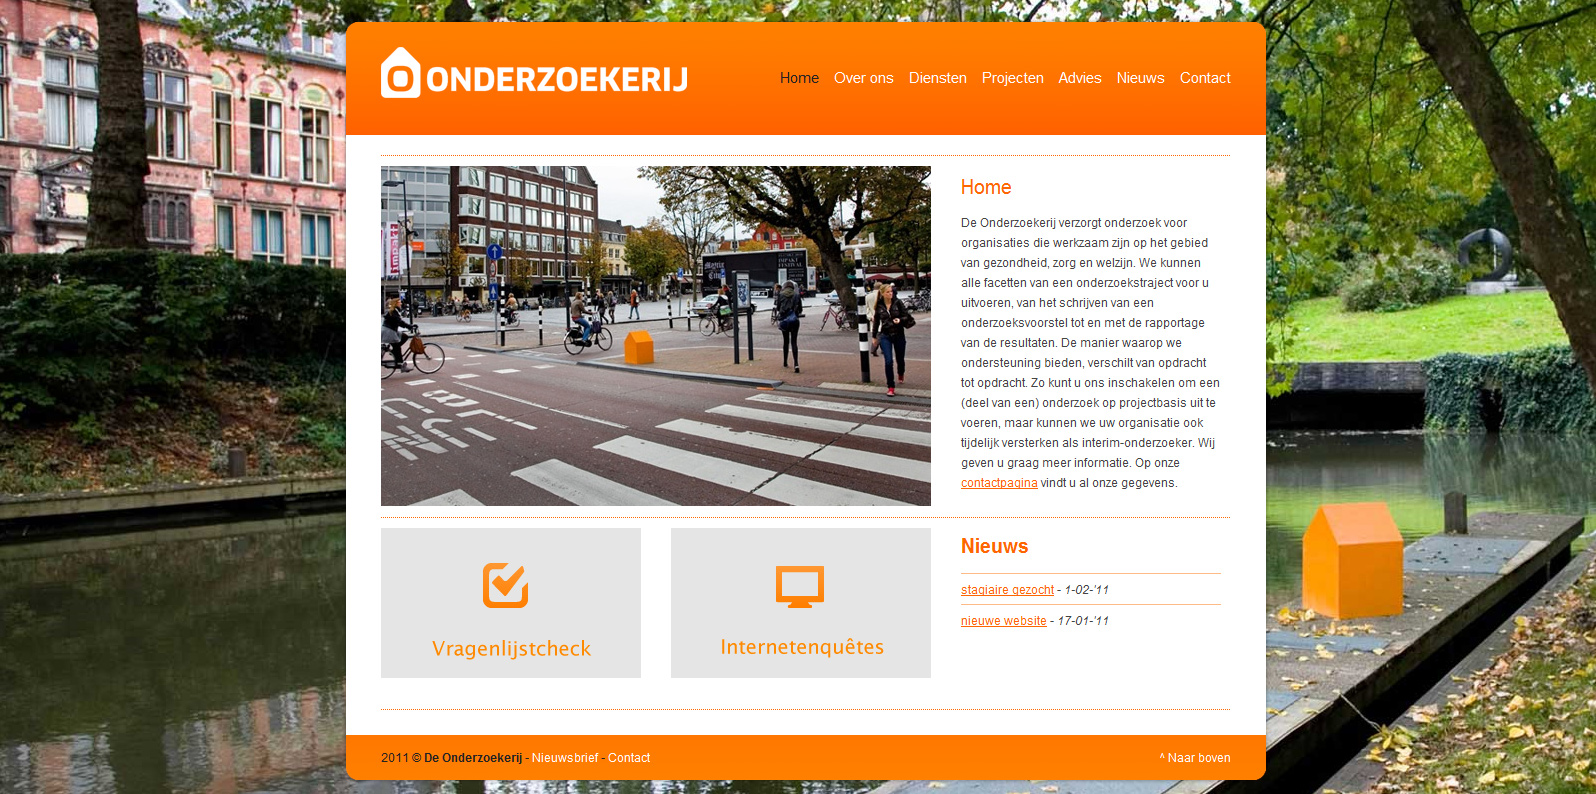Click the Contact link in the footer
1596x794 pixels.
tap(629, 758)
